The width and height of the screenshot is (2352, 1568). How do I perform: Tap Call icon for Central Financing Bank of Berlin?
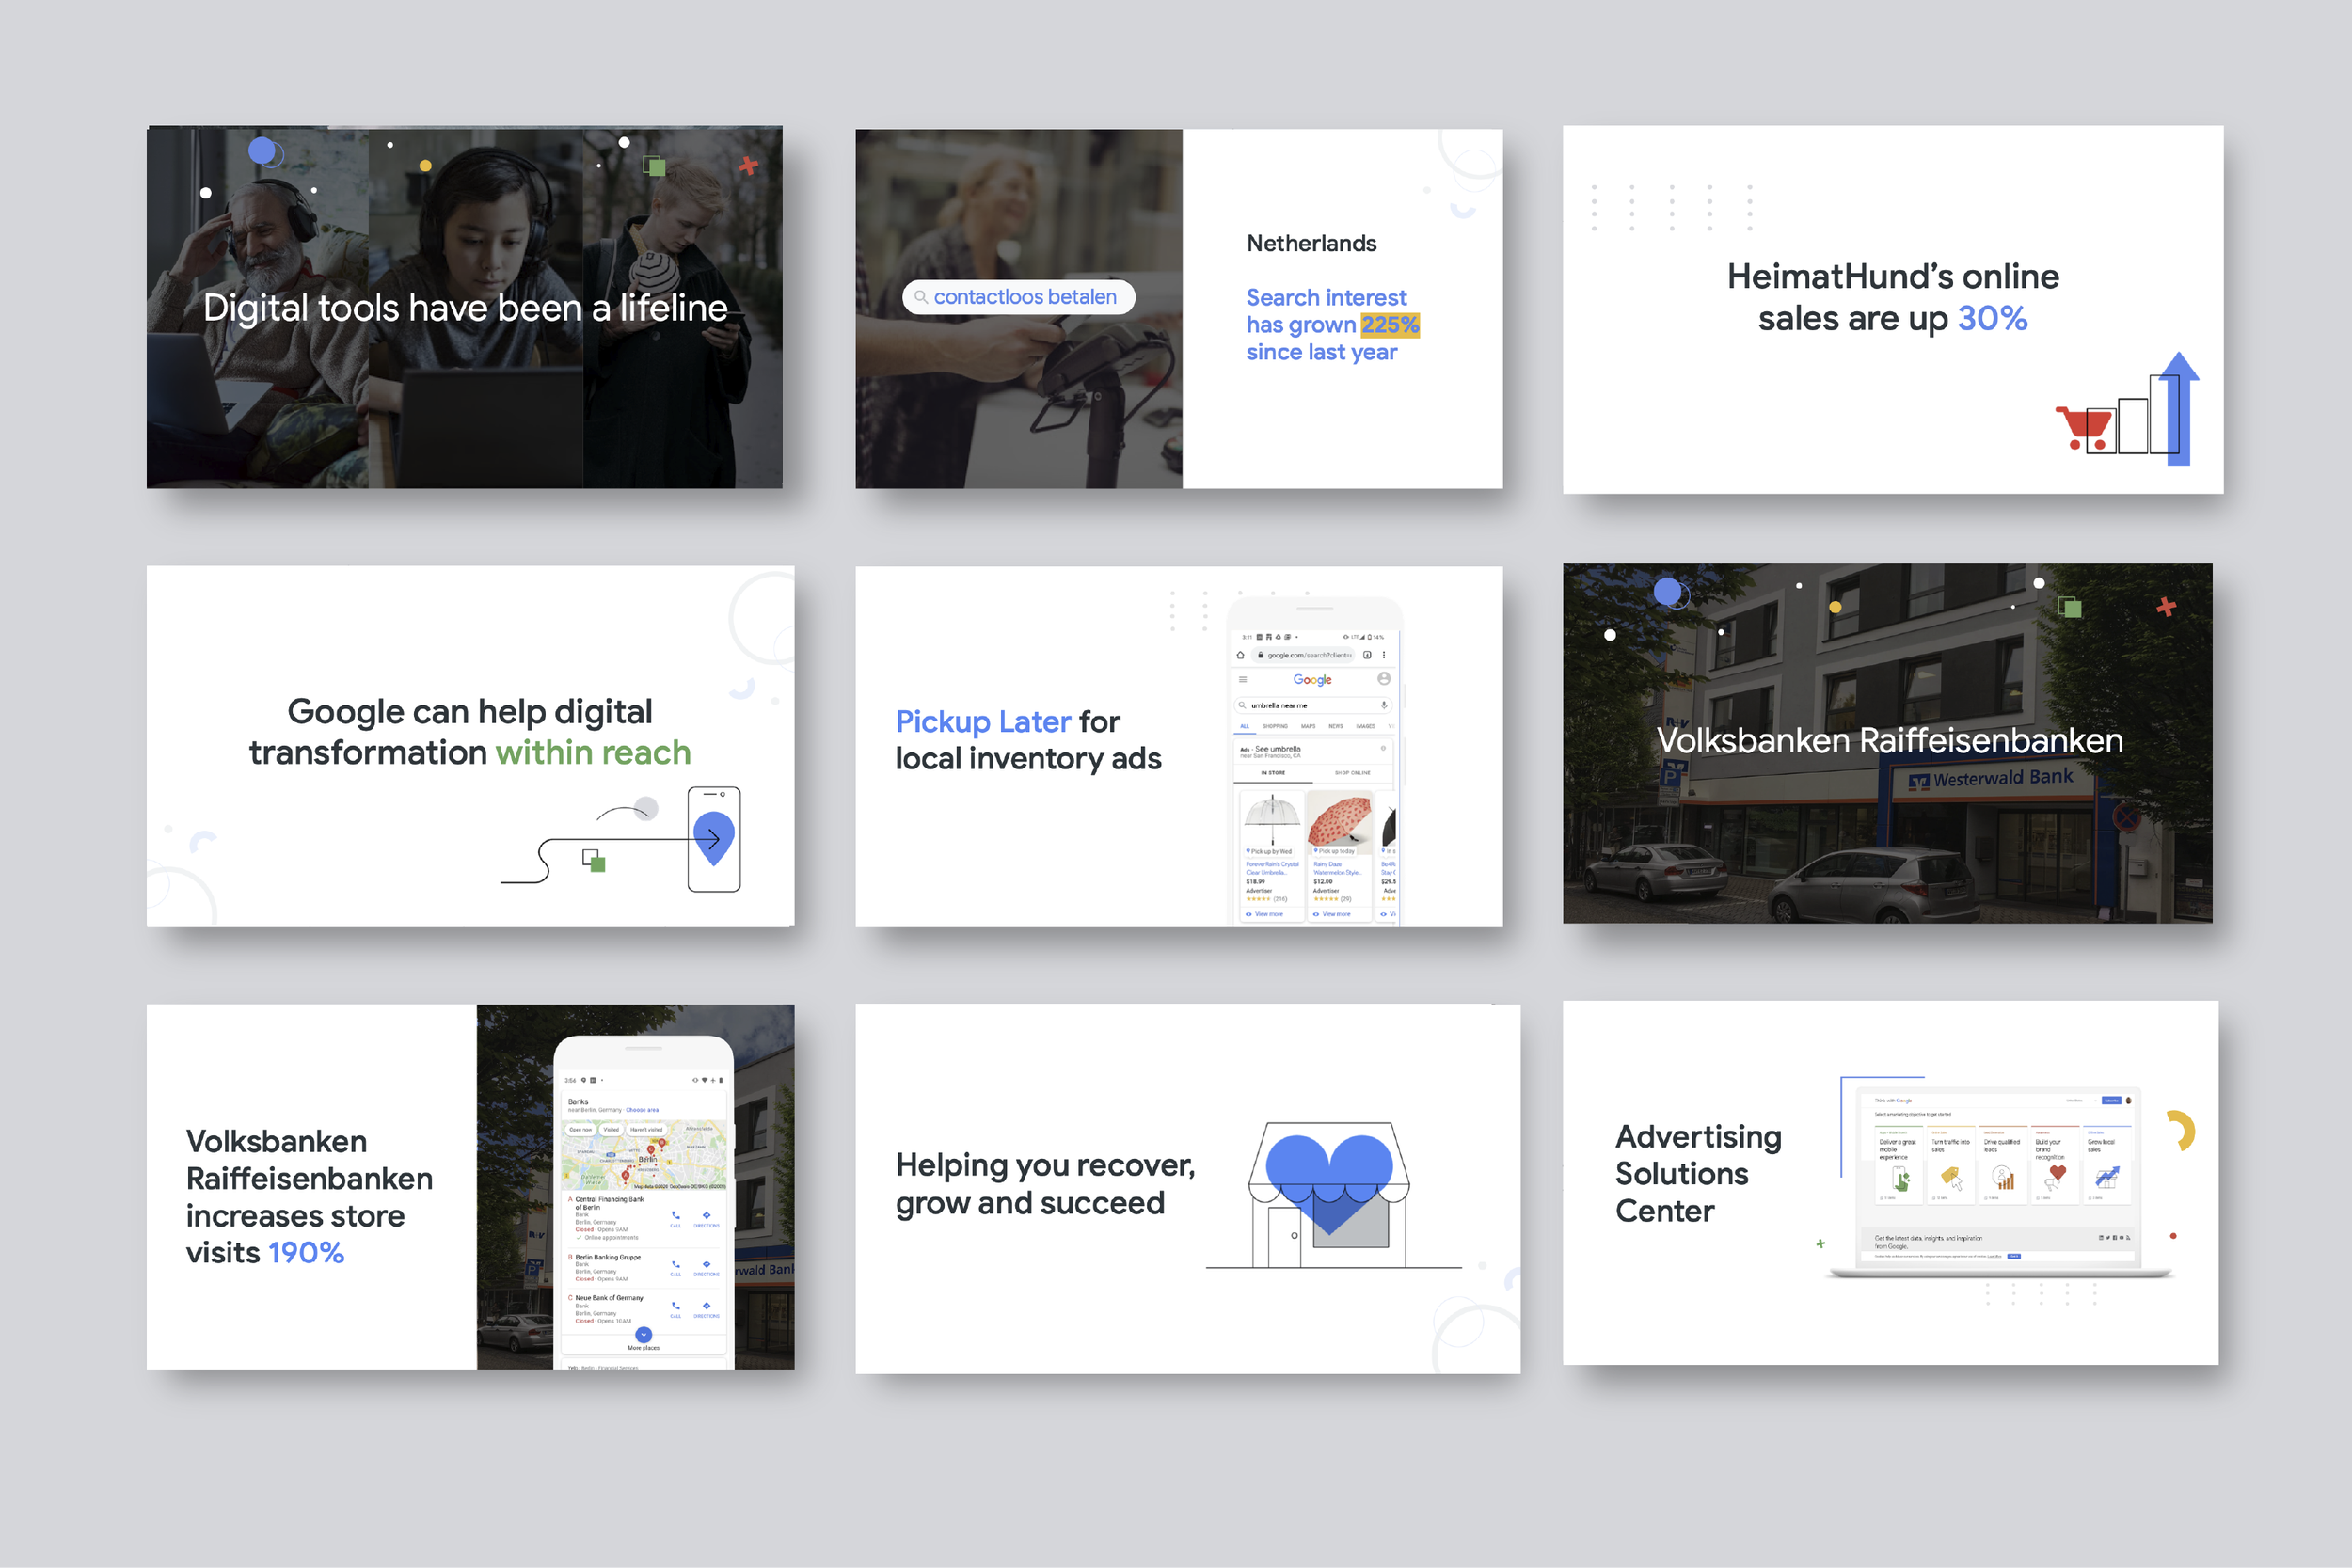click(676, 1216)
